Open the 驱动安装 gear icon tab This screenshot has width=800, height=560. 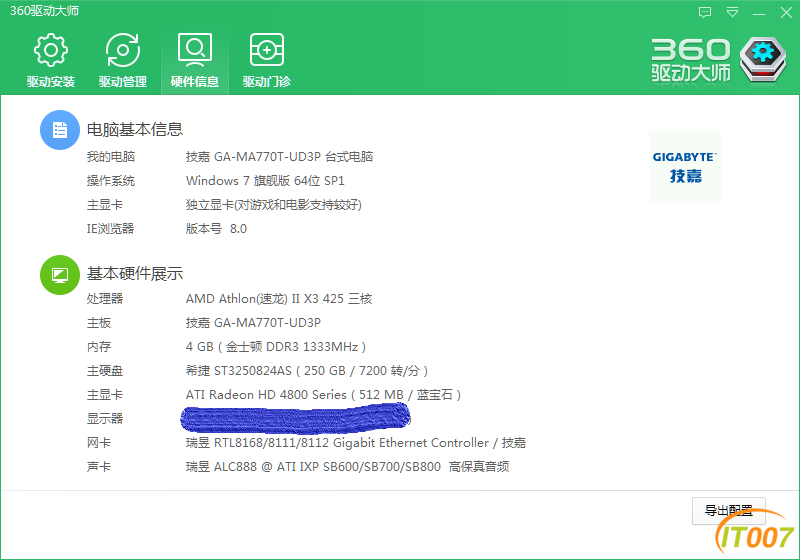point(51,60)
